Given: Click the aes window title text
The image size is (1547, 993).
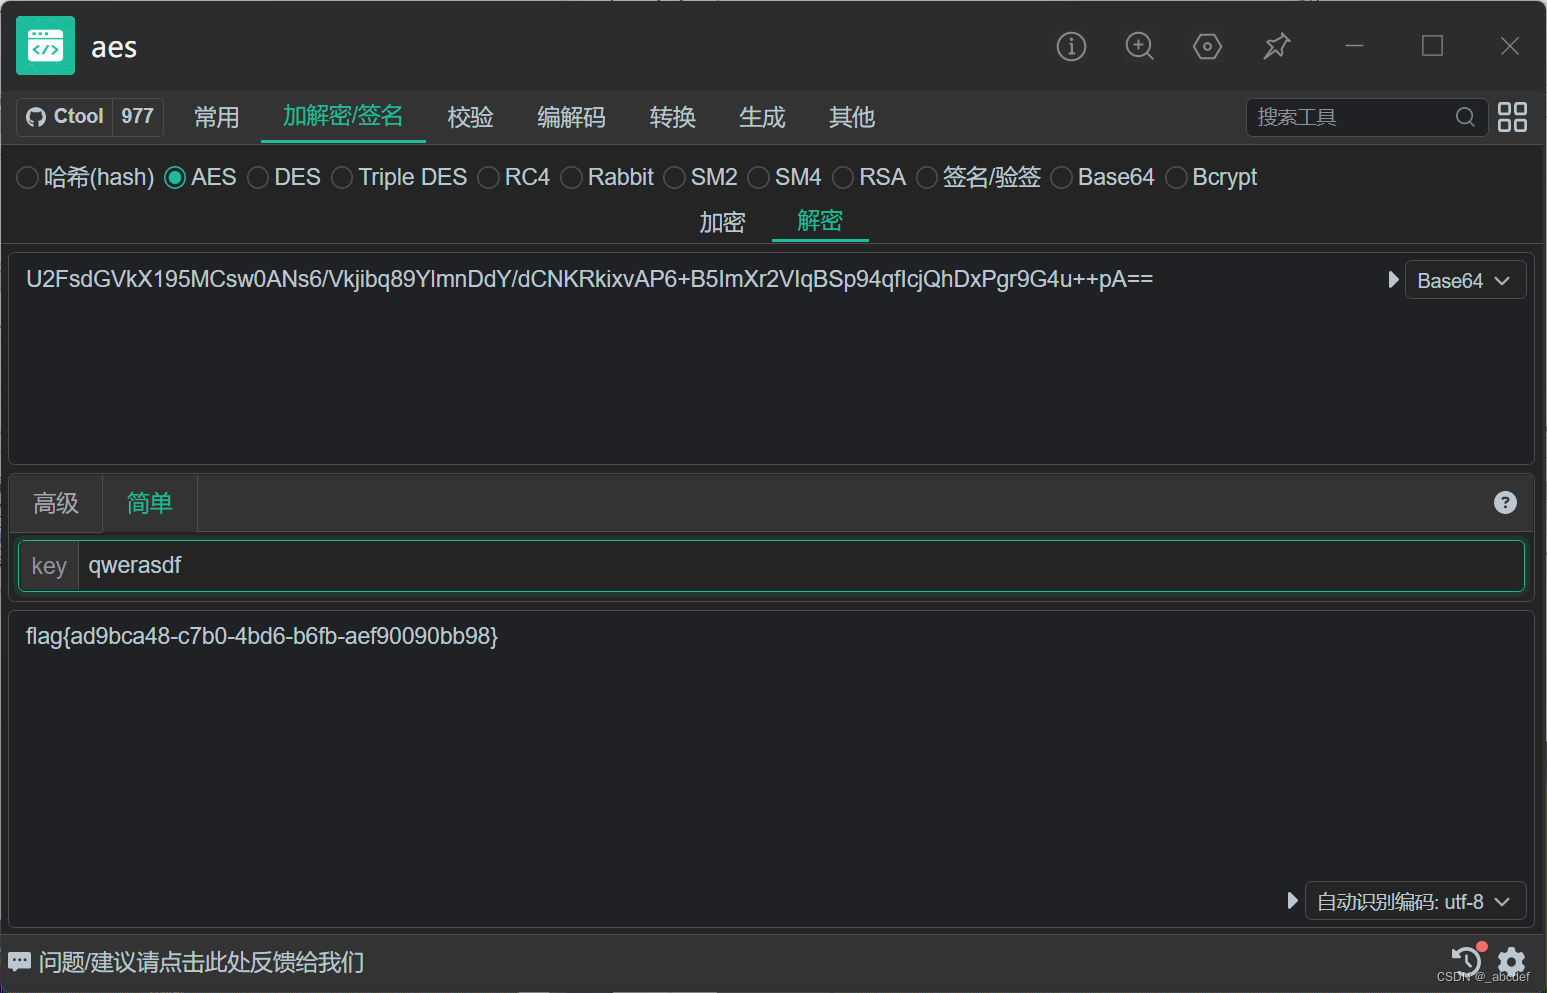Looking at the screenshot, I should point(114,47).
